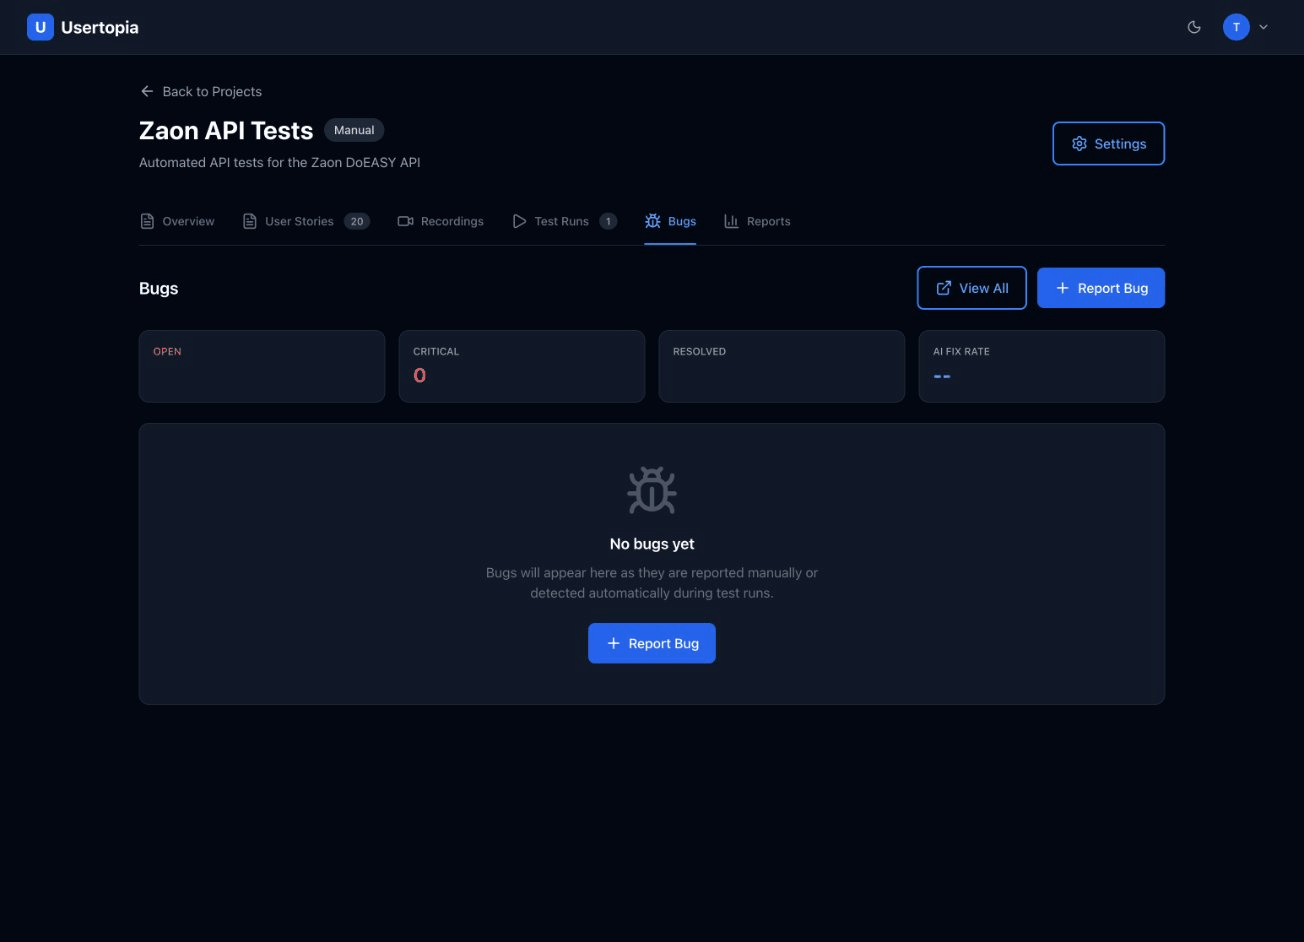Expand the account dropdown chevron
Image resolution: width=1304 pixels, height=942 pixels.
[1263, 27]
